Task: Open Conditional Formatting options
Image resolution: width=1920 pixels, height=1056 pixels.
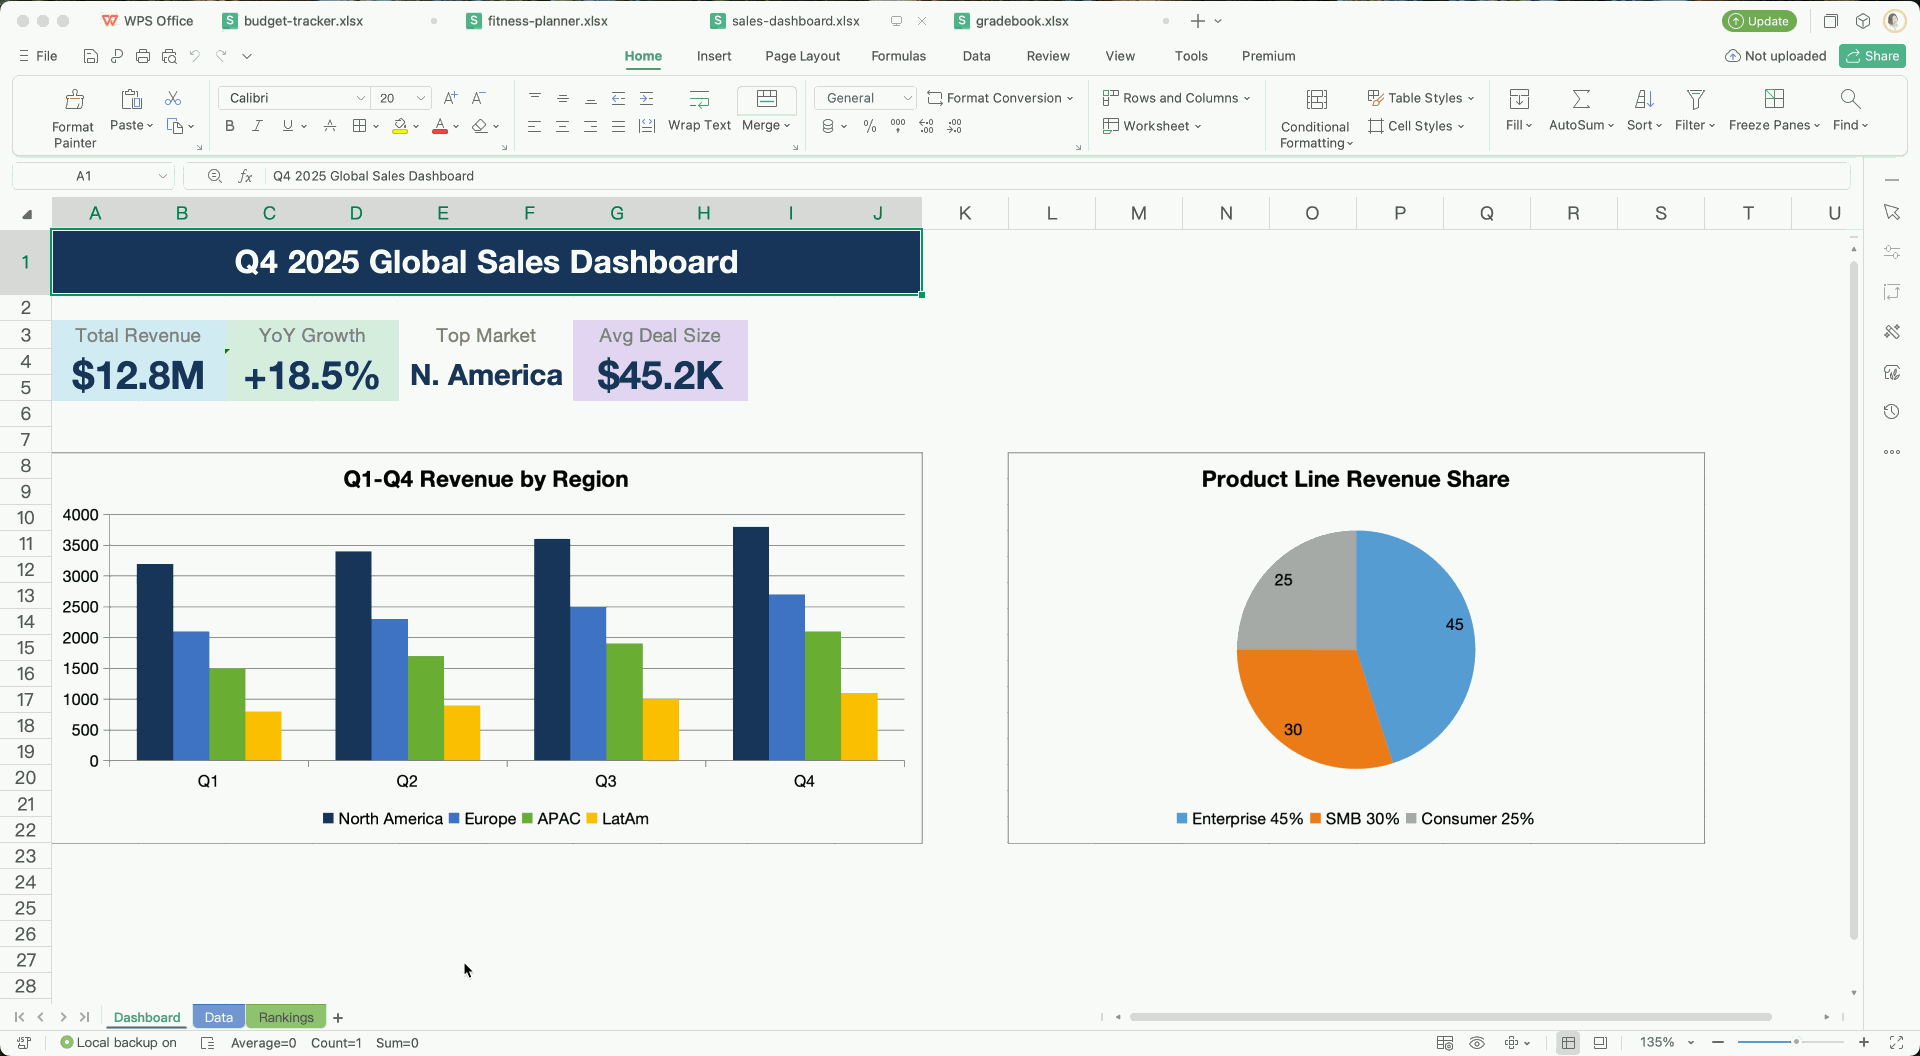Action: (1314, 115)
